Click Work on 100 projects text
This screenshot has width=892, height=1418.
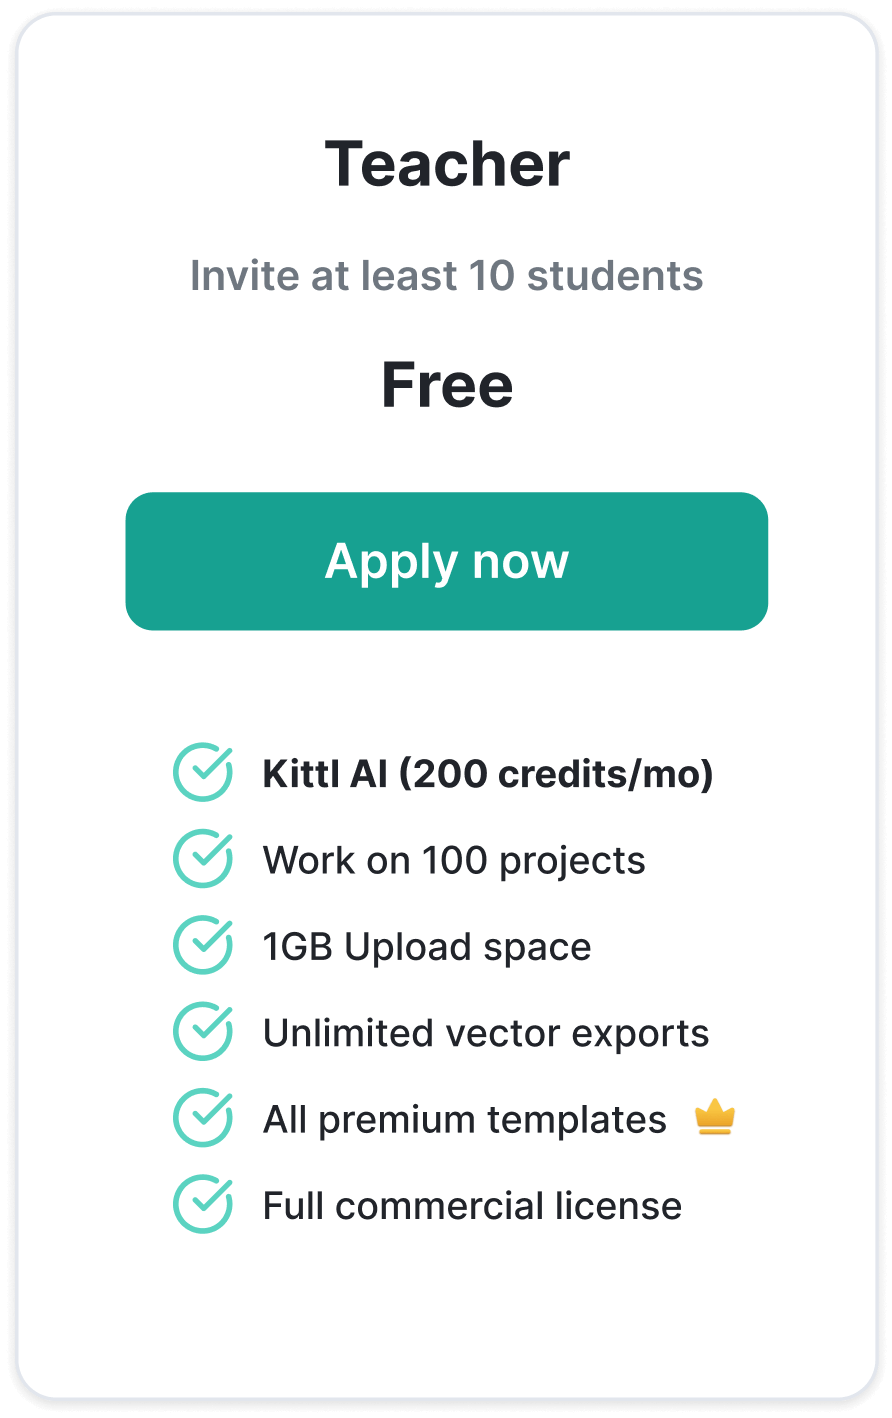(454, 861)
